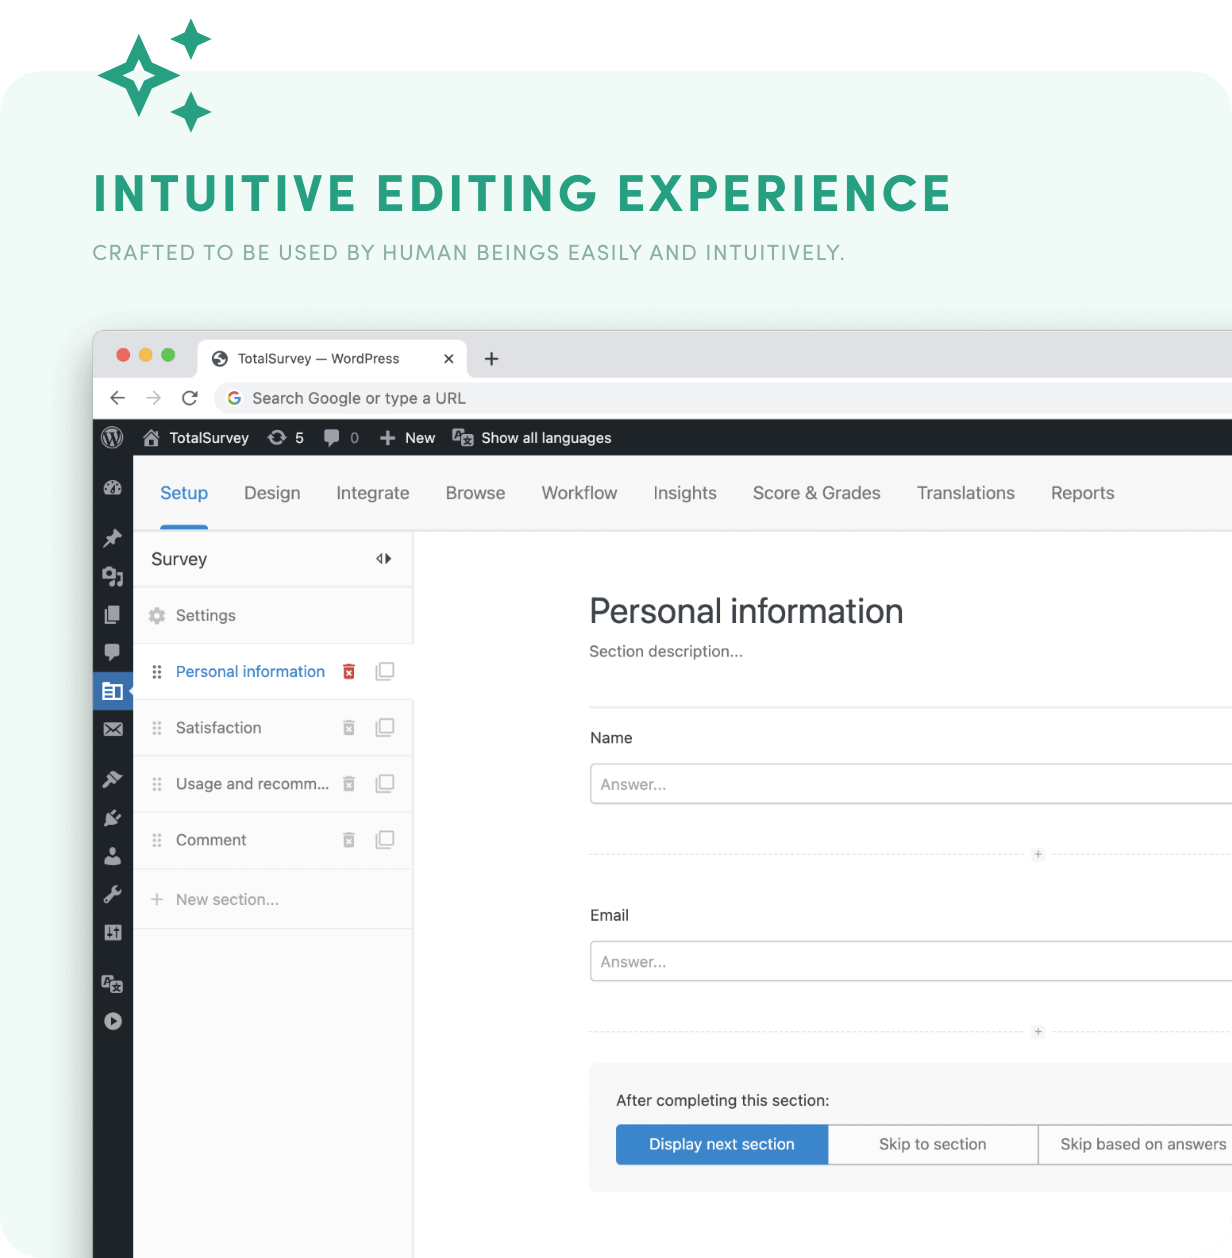Viewport: 1232px width, 1258px height.
Task: Select the Comment section
Action: (x=211, y=840)
